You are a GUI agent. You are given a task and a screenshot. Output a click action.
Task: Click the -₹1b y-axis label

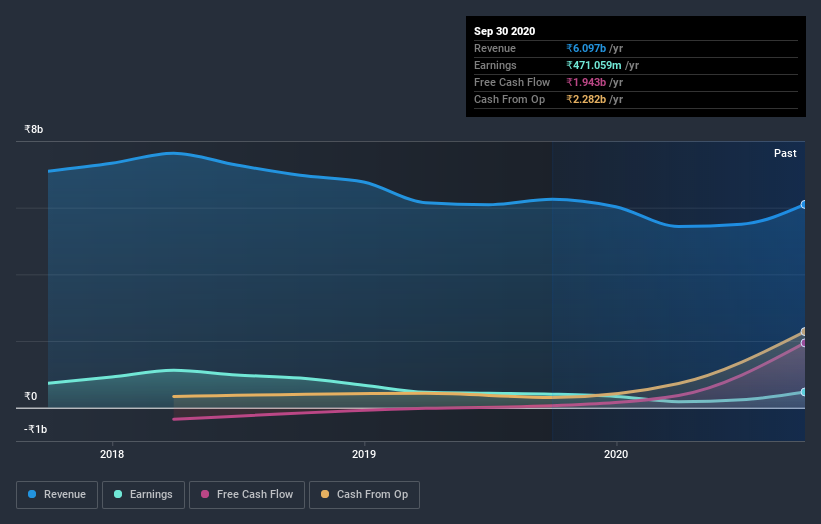[x=36, y=429]
